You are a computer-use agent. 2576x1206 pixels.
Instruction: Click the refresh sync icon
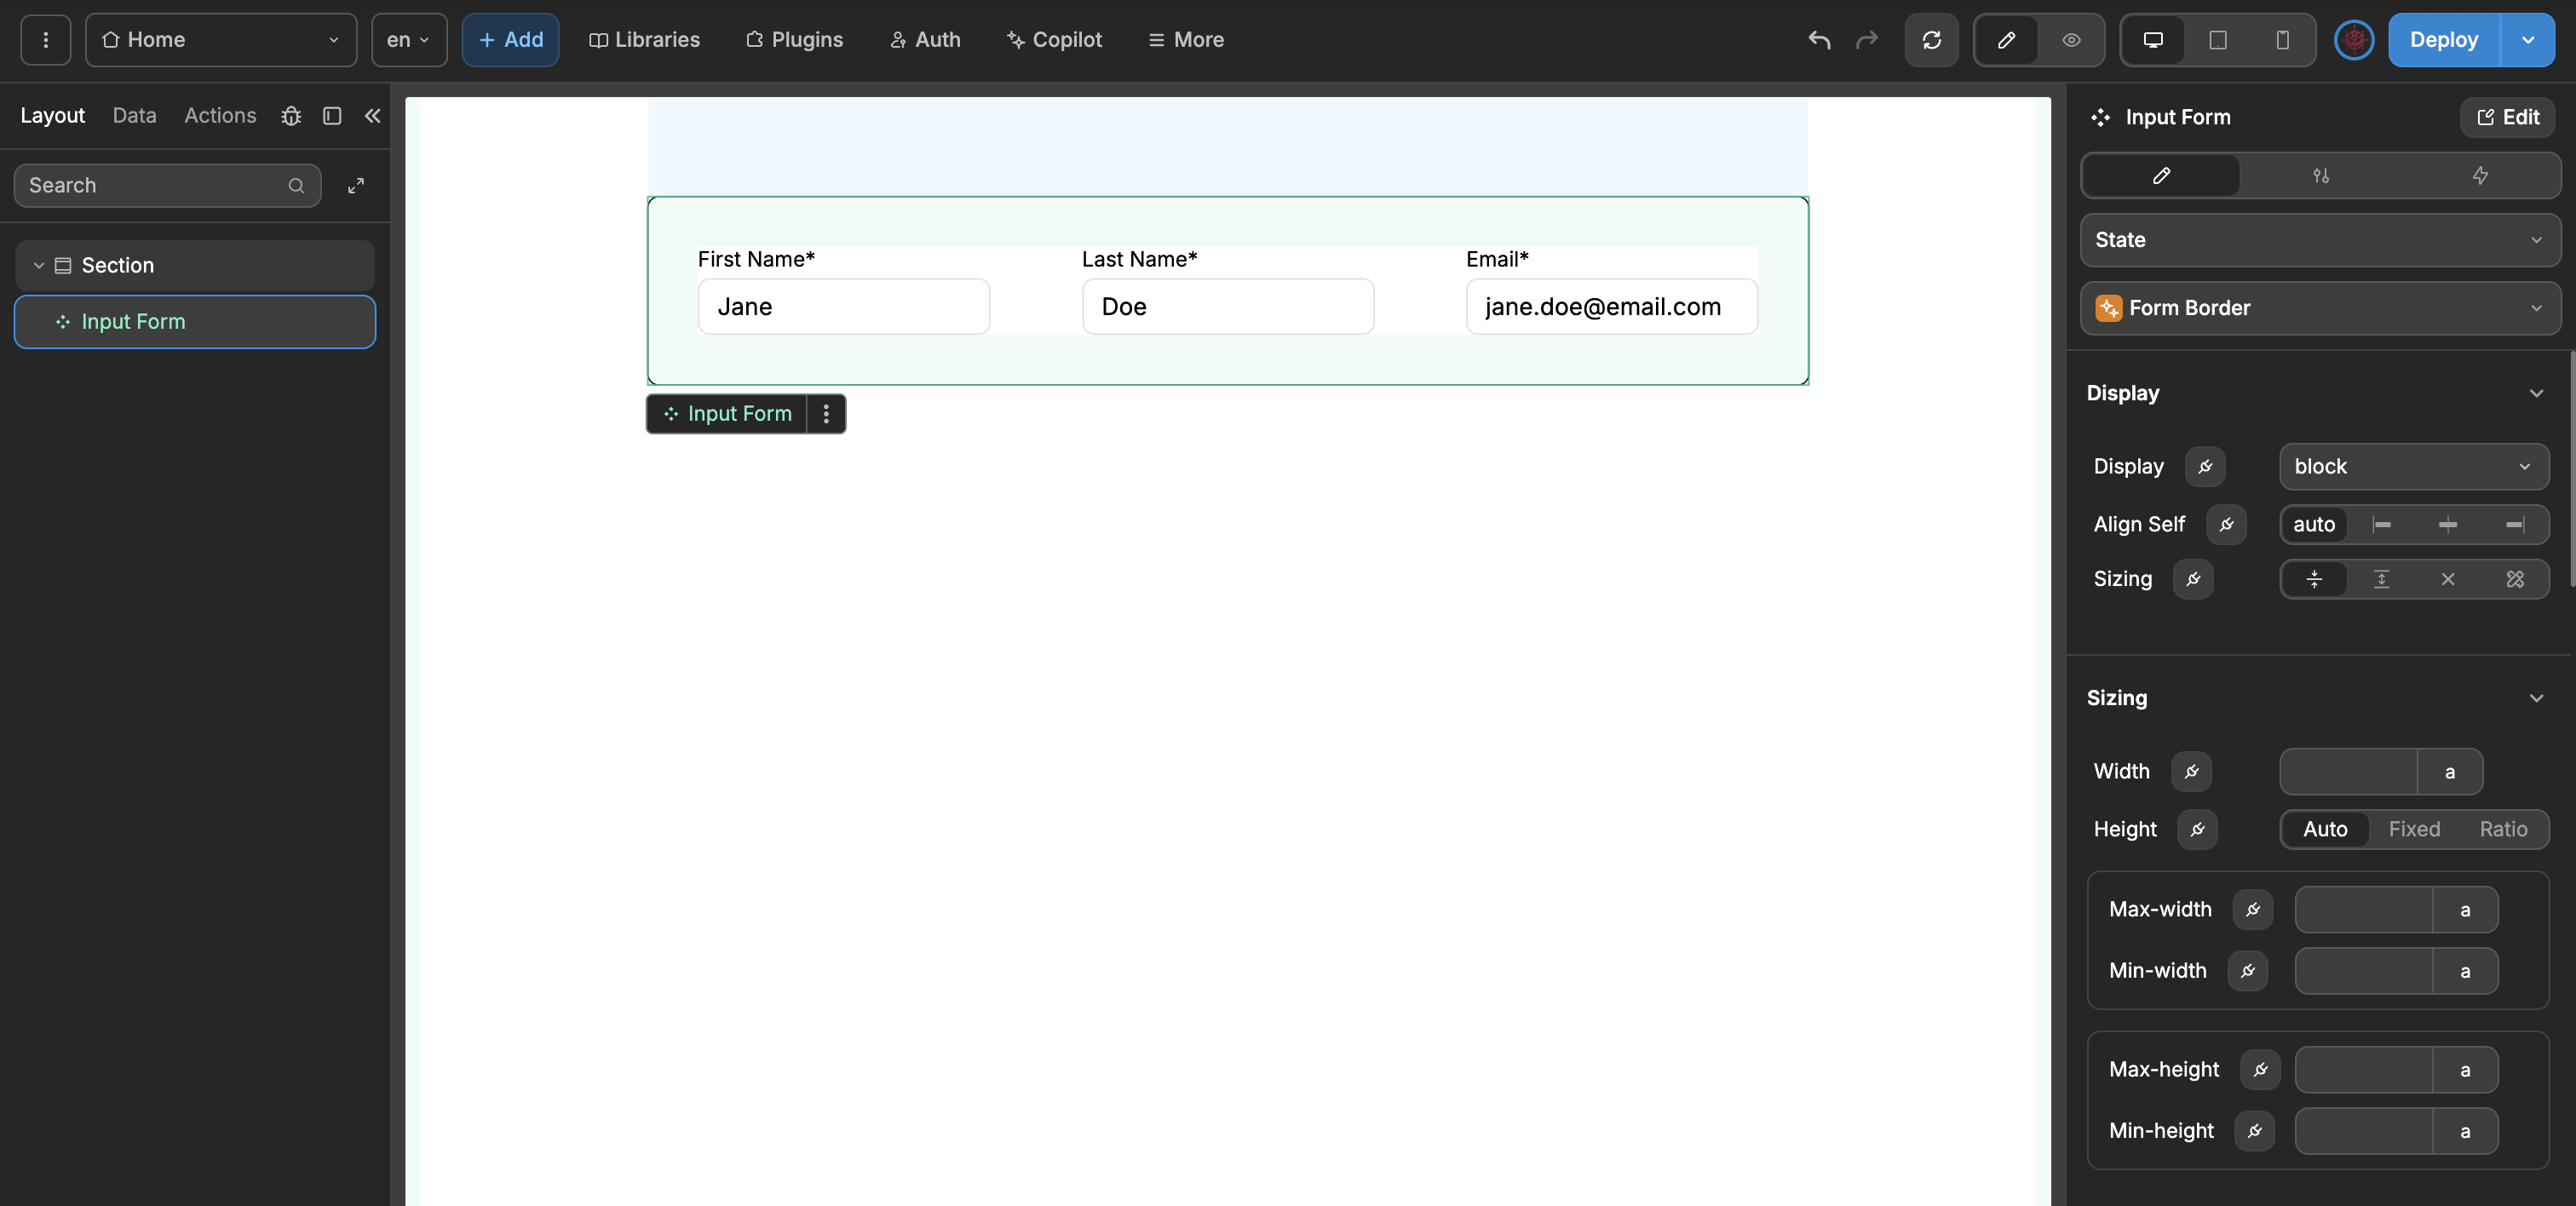click(x=1931, y=40)
